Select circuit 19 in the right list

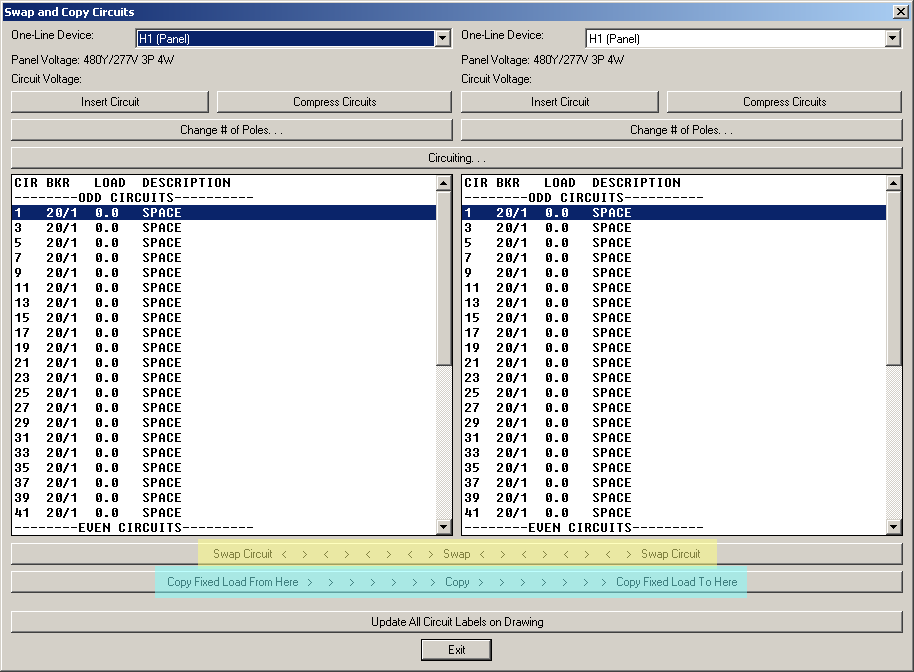point(674,348)
